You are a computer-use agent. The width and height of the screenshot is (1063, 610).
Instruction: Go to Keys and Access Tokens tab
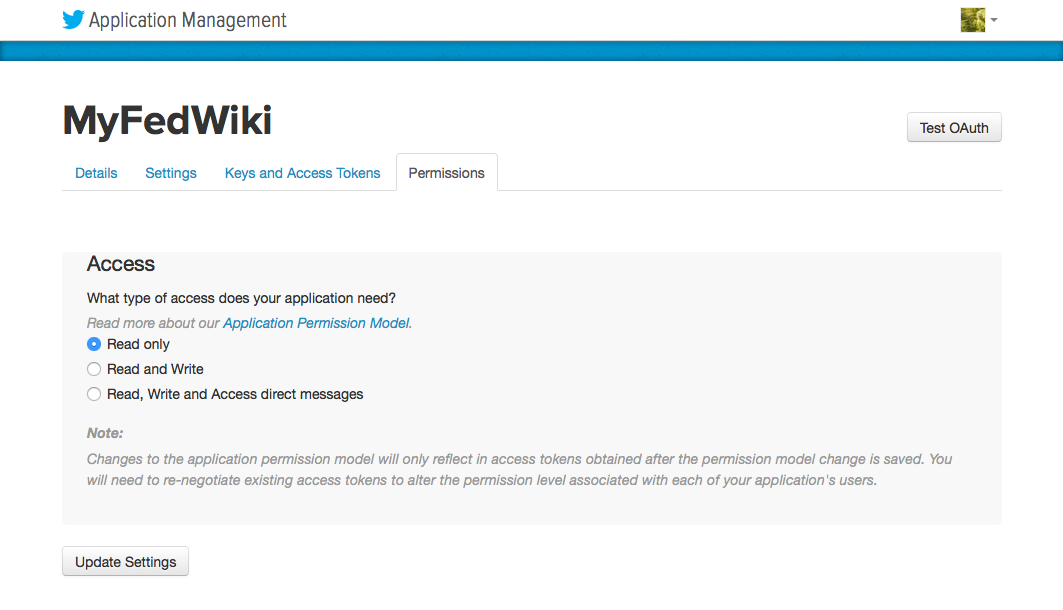pos(302,173)
